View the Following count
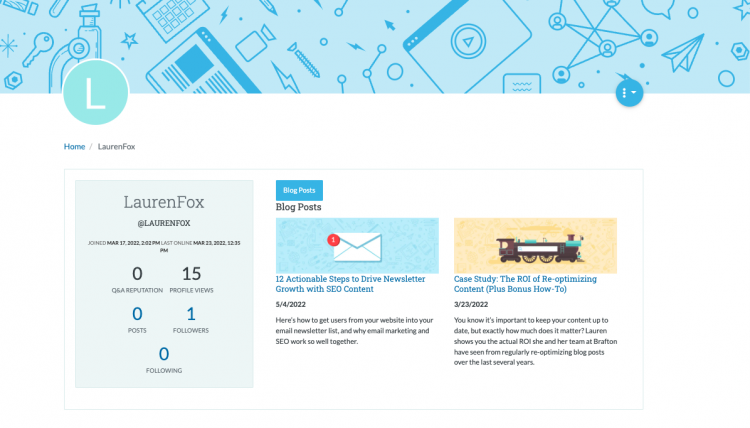 [164, 354]
